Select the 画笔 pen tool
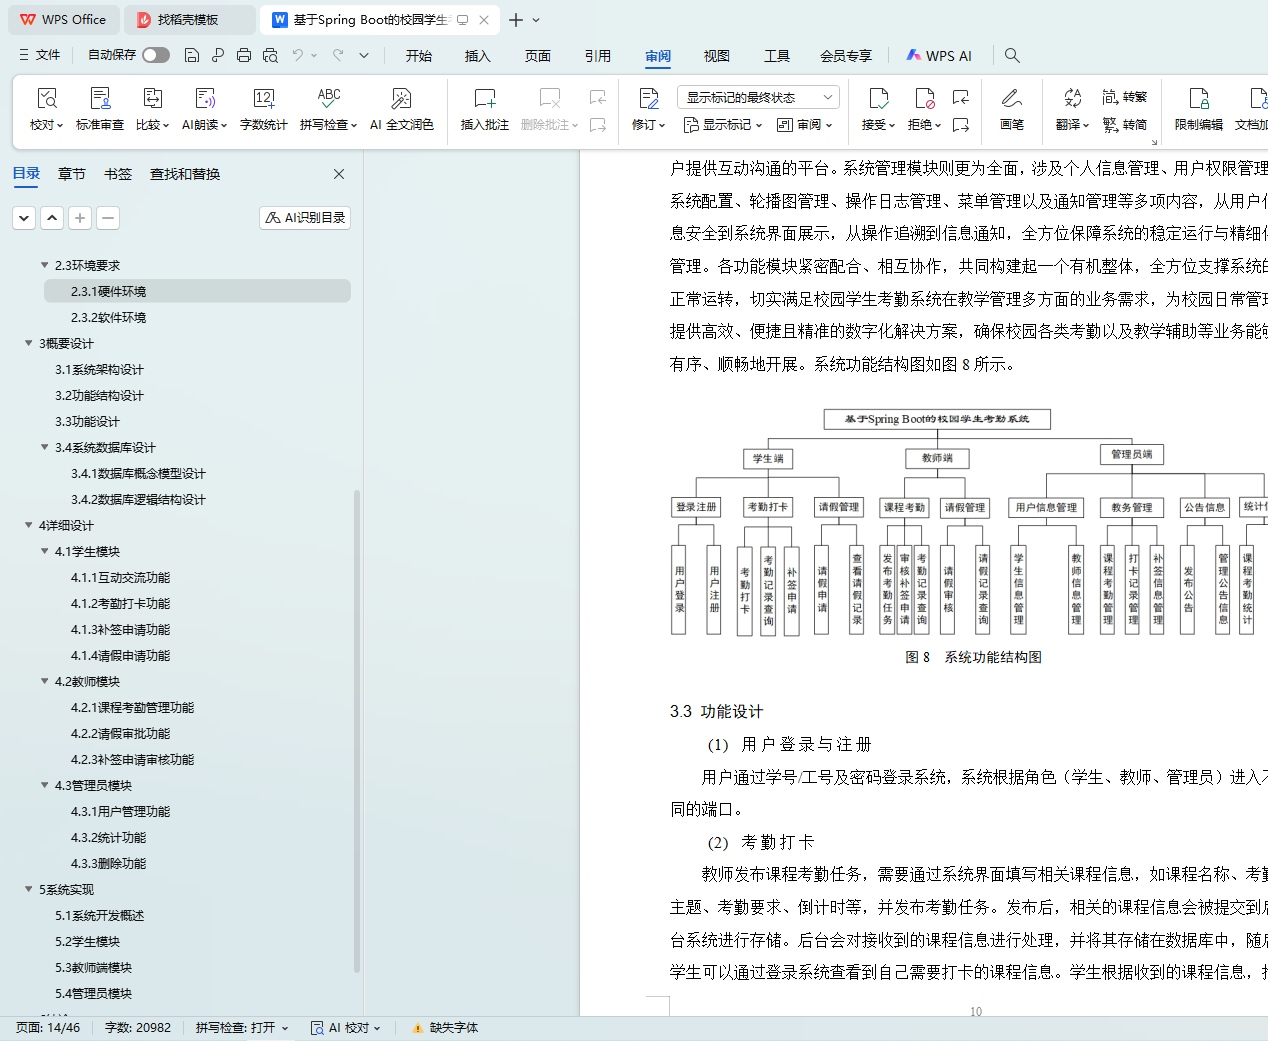1268x1041 pixels. (1011, 99)
